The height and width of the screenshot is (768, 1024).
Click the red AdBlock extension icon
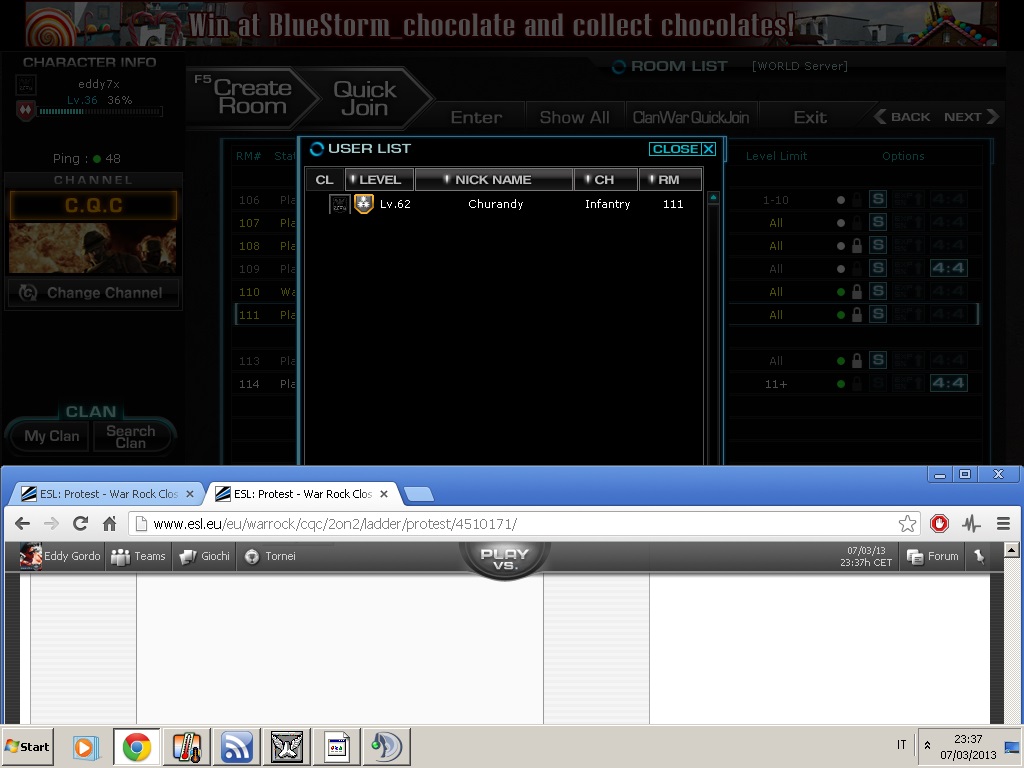point(939,523)
